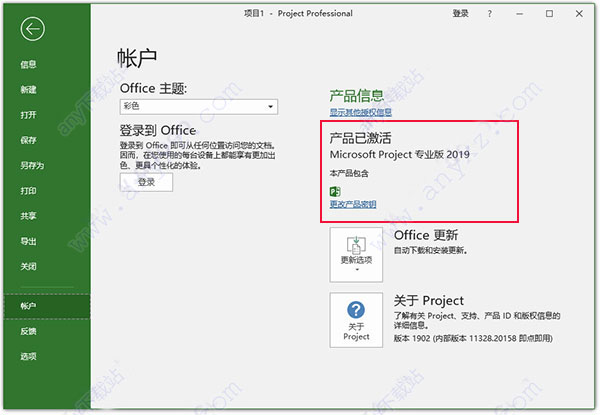
Task: Open help with the question mark icon
Action: click(490, 14)
